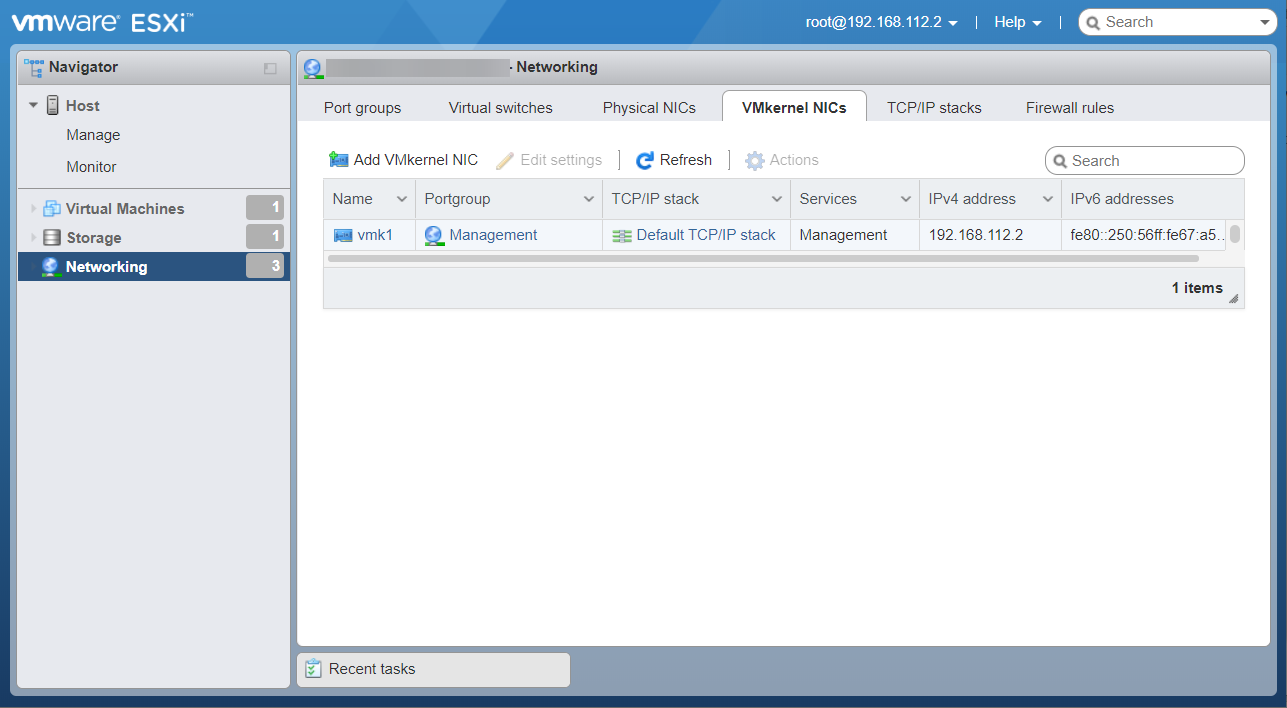Image resolution: width=1287 pixels, height=708 pixels.
Task: Click the '1 items' footer text
Action: click(x=1197, y=288)
